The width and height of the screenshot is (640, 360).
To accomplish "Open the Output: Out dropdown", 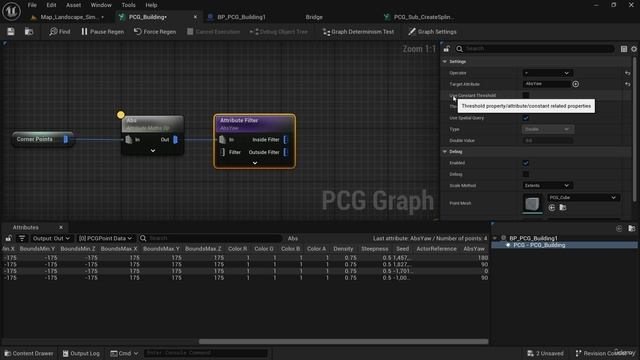I will point(51,238).
